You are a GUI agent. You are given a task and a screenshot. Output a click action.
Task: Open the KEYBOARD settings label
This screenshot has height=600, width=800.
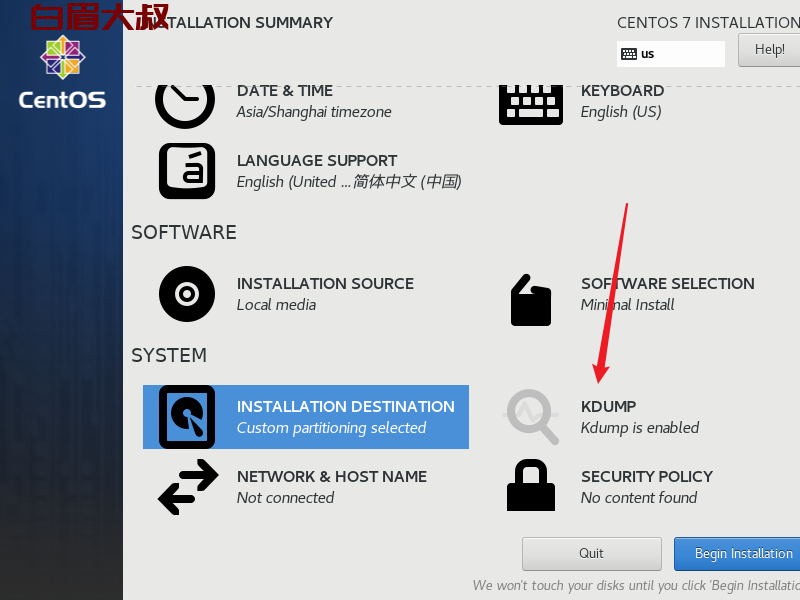(622, 91)
